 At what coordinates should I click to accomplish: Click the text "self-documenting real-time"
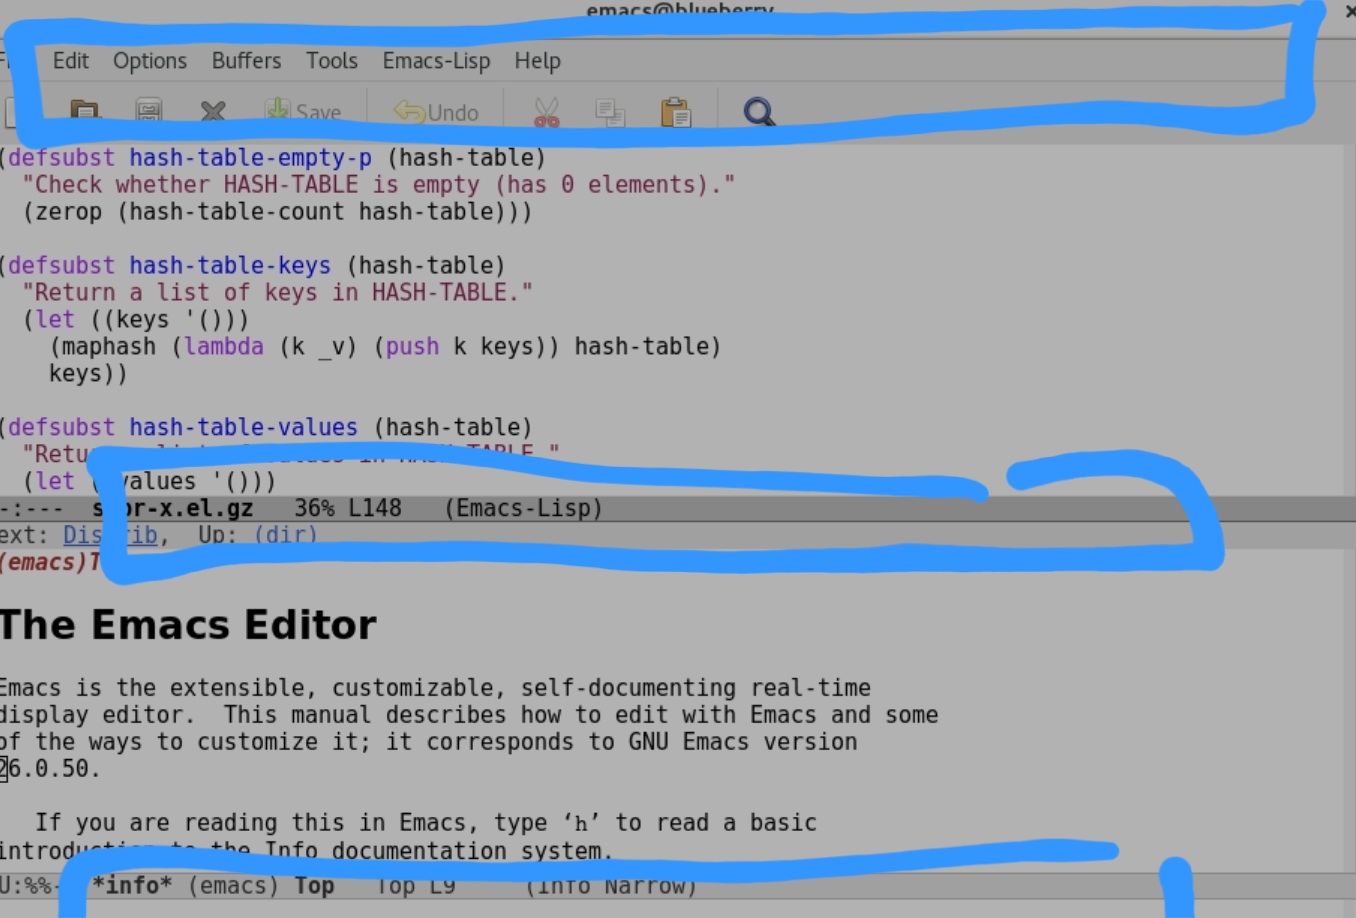coord(695,688)
